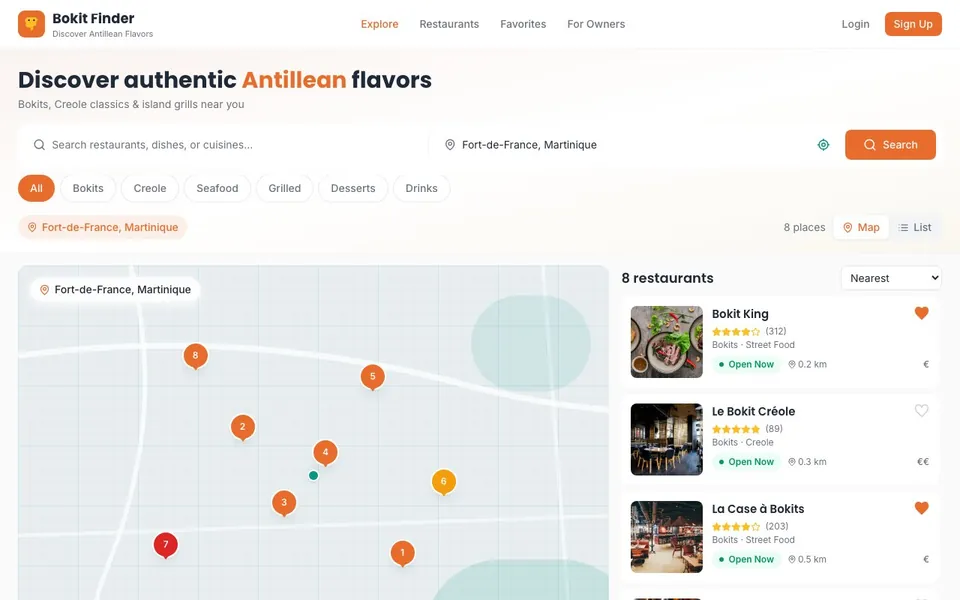Click yellow map pin number 6
The image size is (960, 600).
(443, 482)
